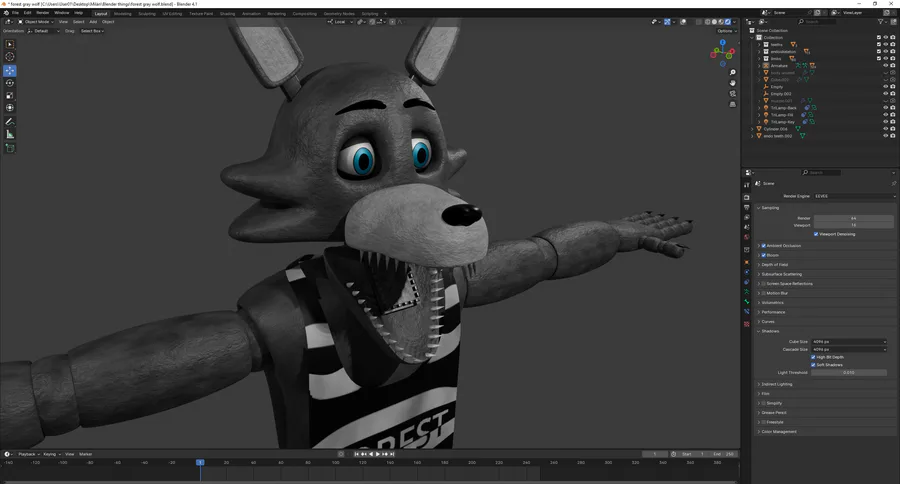Open the Output properties tab icon
Viewport: 900px width, 484px height.
747,207
